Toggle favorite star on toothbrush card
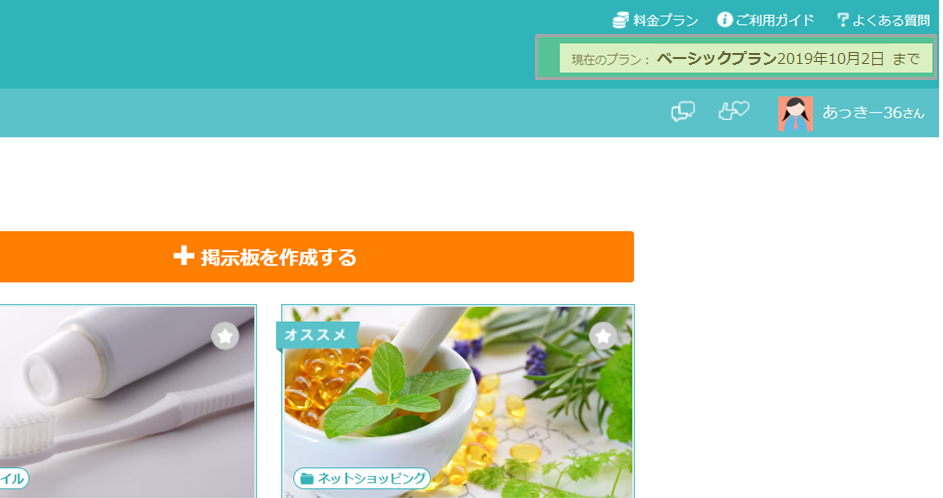943x498 pixels. 225,336
